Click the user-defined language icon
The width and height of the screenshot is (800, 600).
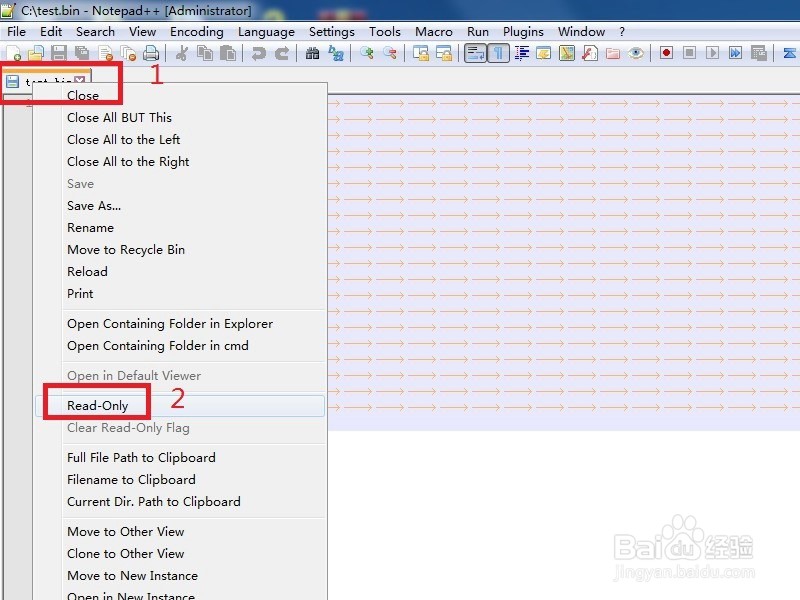pos(543,53)
